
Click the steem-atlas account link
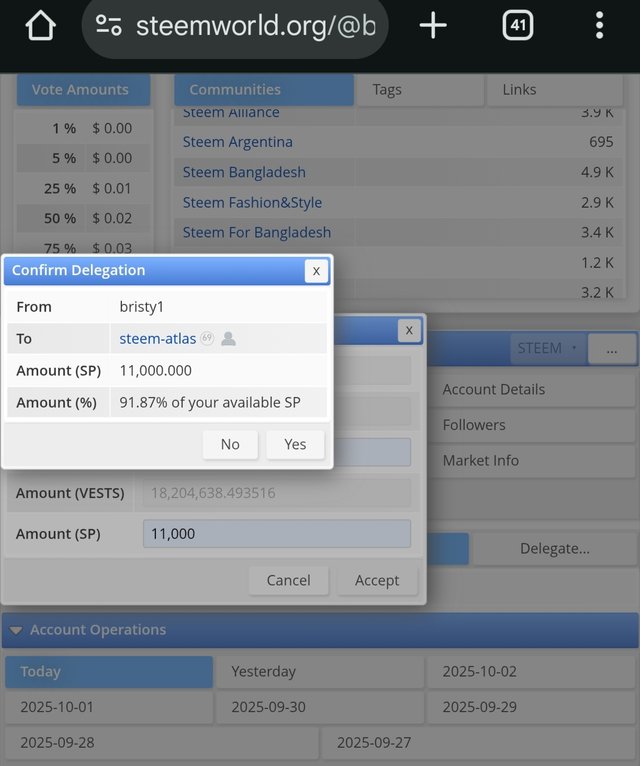point(157,339)
